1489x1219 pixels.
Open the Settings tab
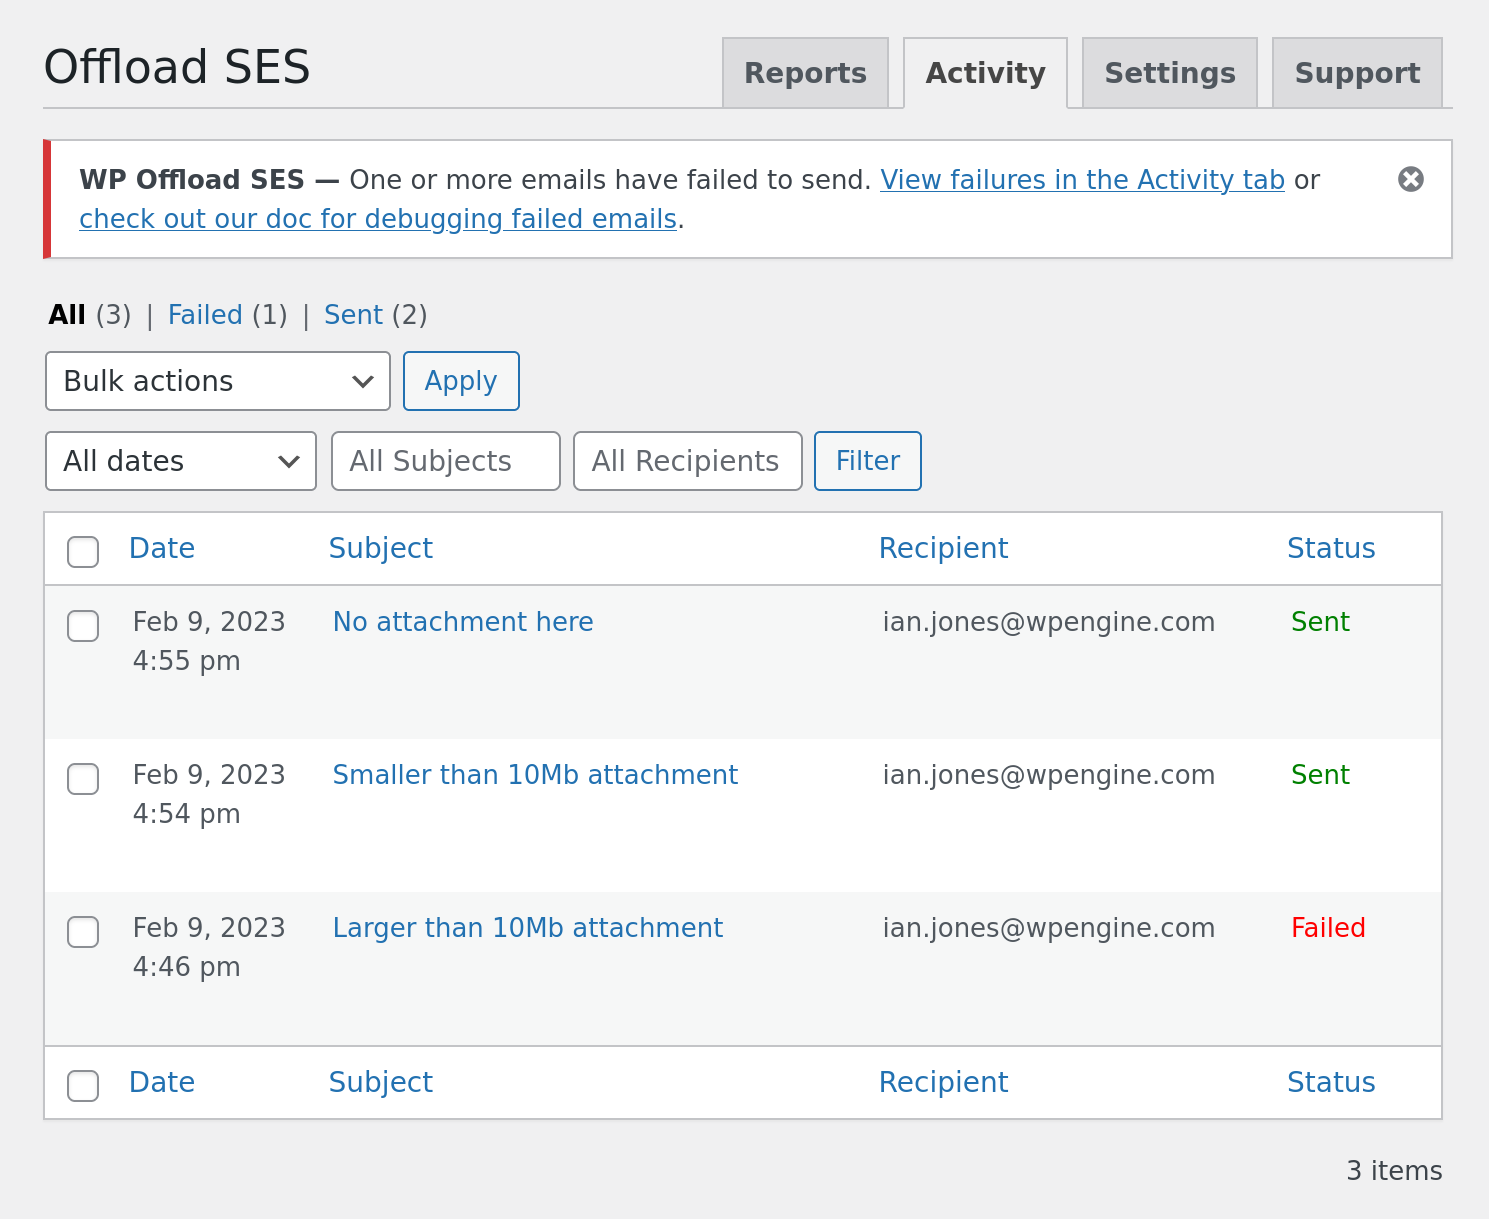(x=1169, y=73)
